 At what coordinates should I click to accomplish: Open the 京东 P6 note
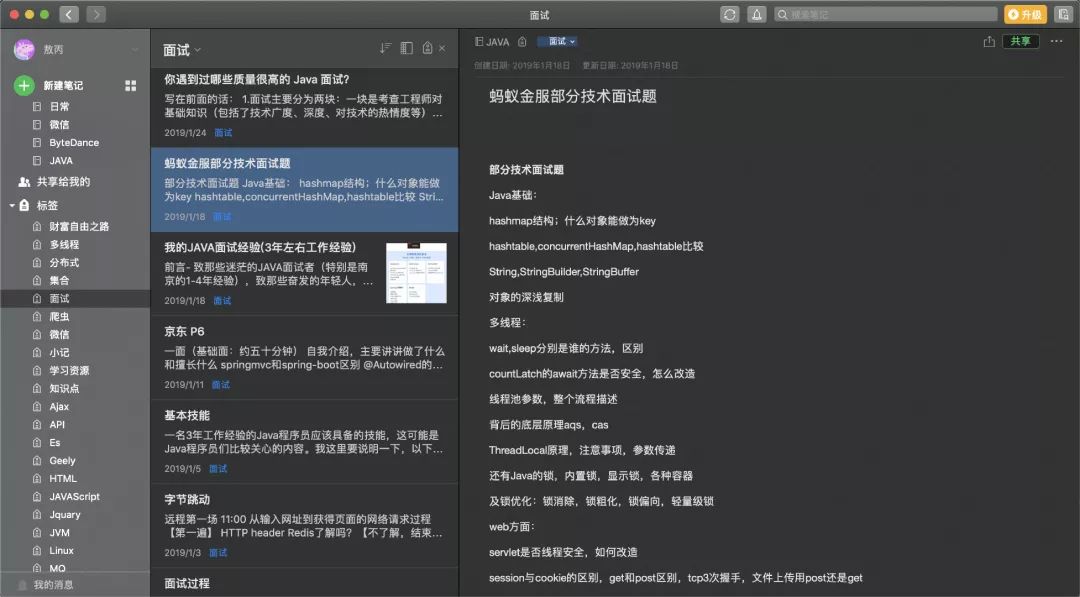point(304,358)
